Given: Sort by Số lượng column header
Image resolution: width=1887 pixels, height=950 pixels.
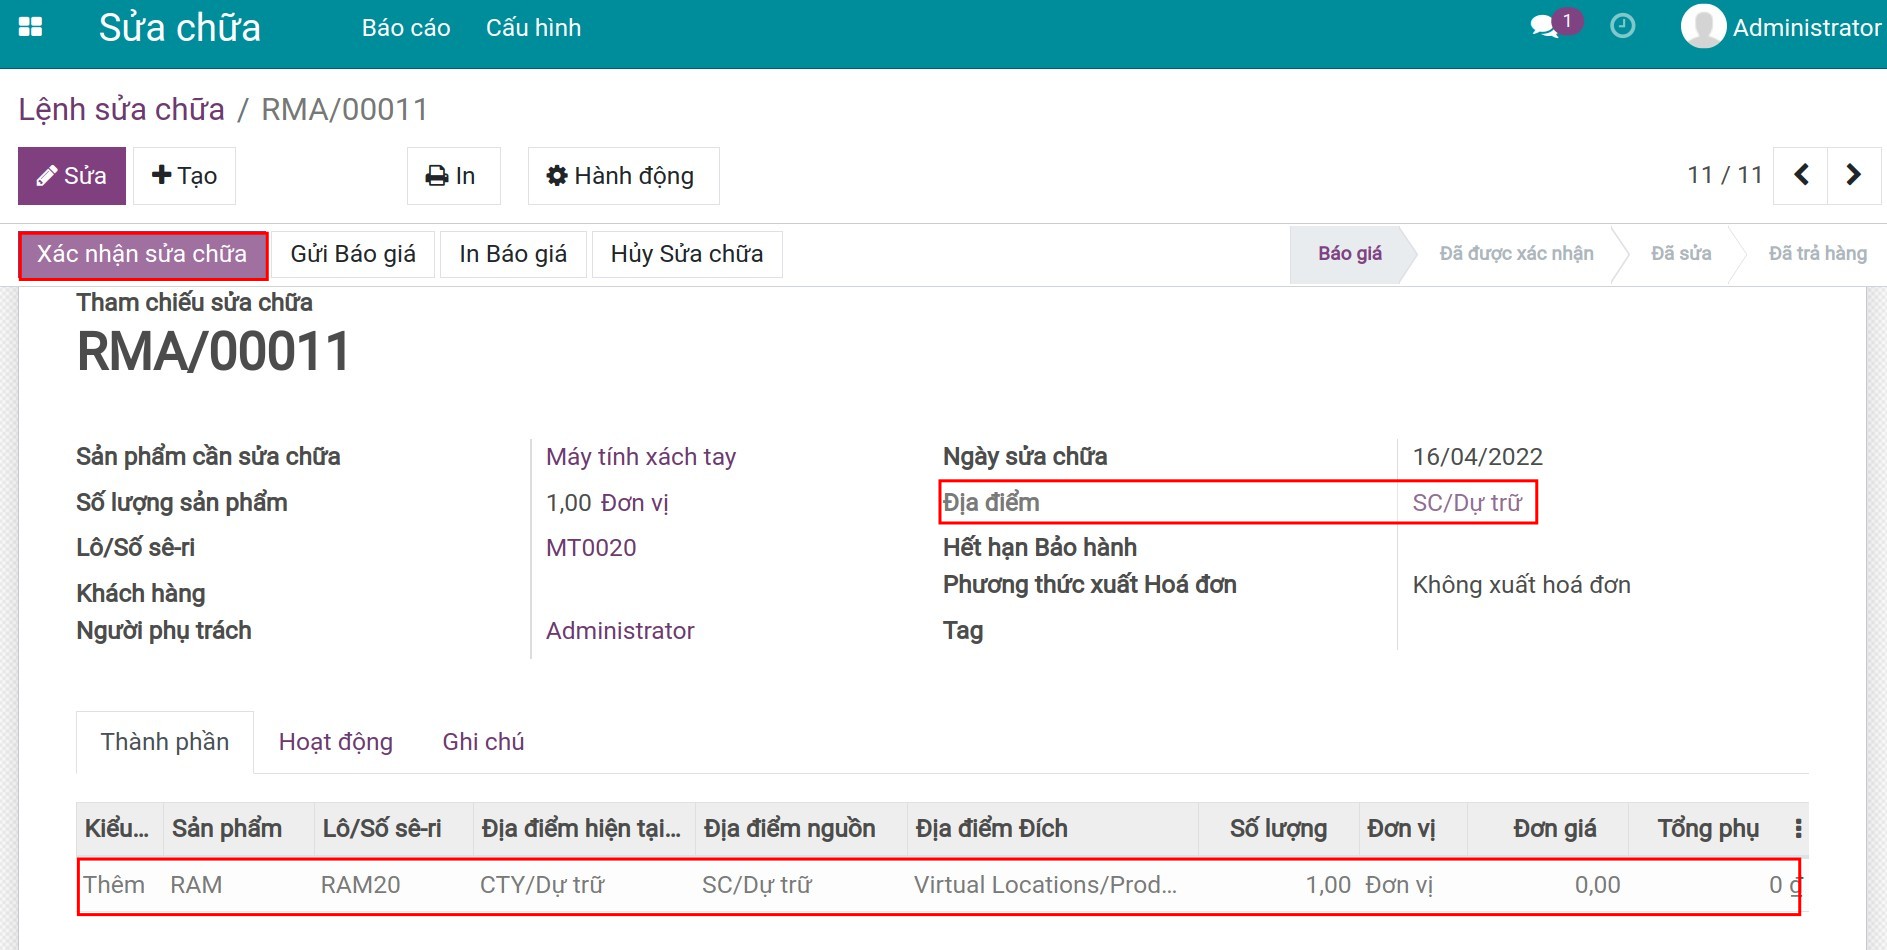Looking at the screenshot, I should (1278, 829).
